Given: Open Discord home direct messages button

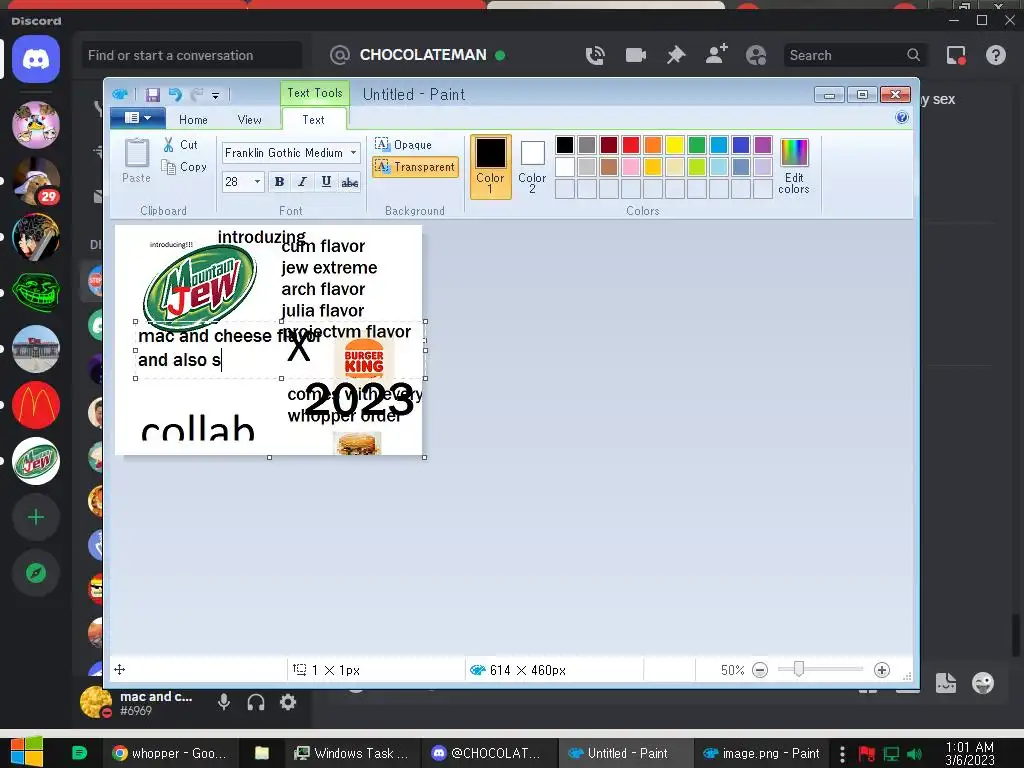Looking at the screenshot, I should [x=36, y=59].
